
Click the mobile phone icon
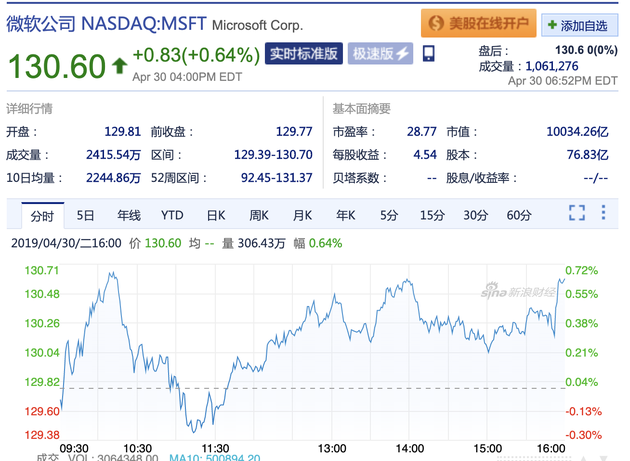point(429,53)
